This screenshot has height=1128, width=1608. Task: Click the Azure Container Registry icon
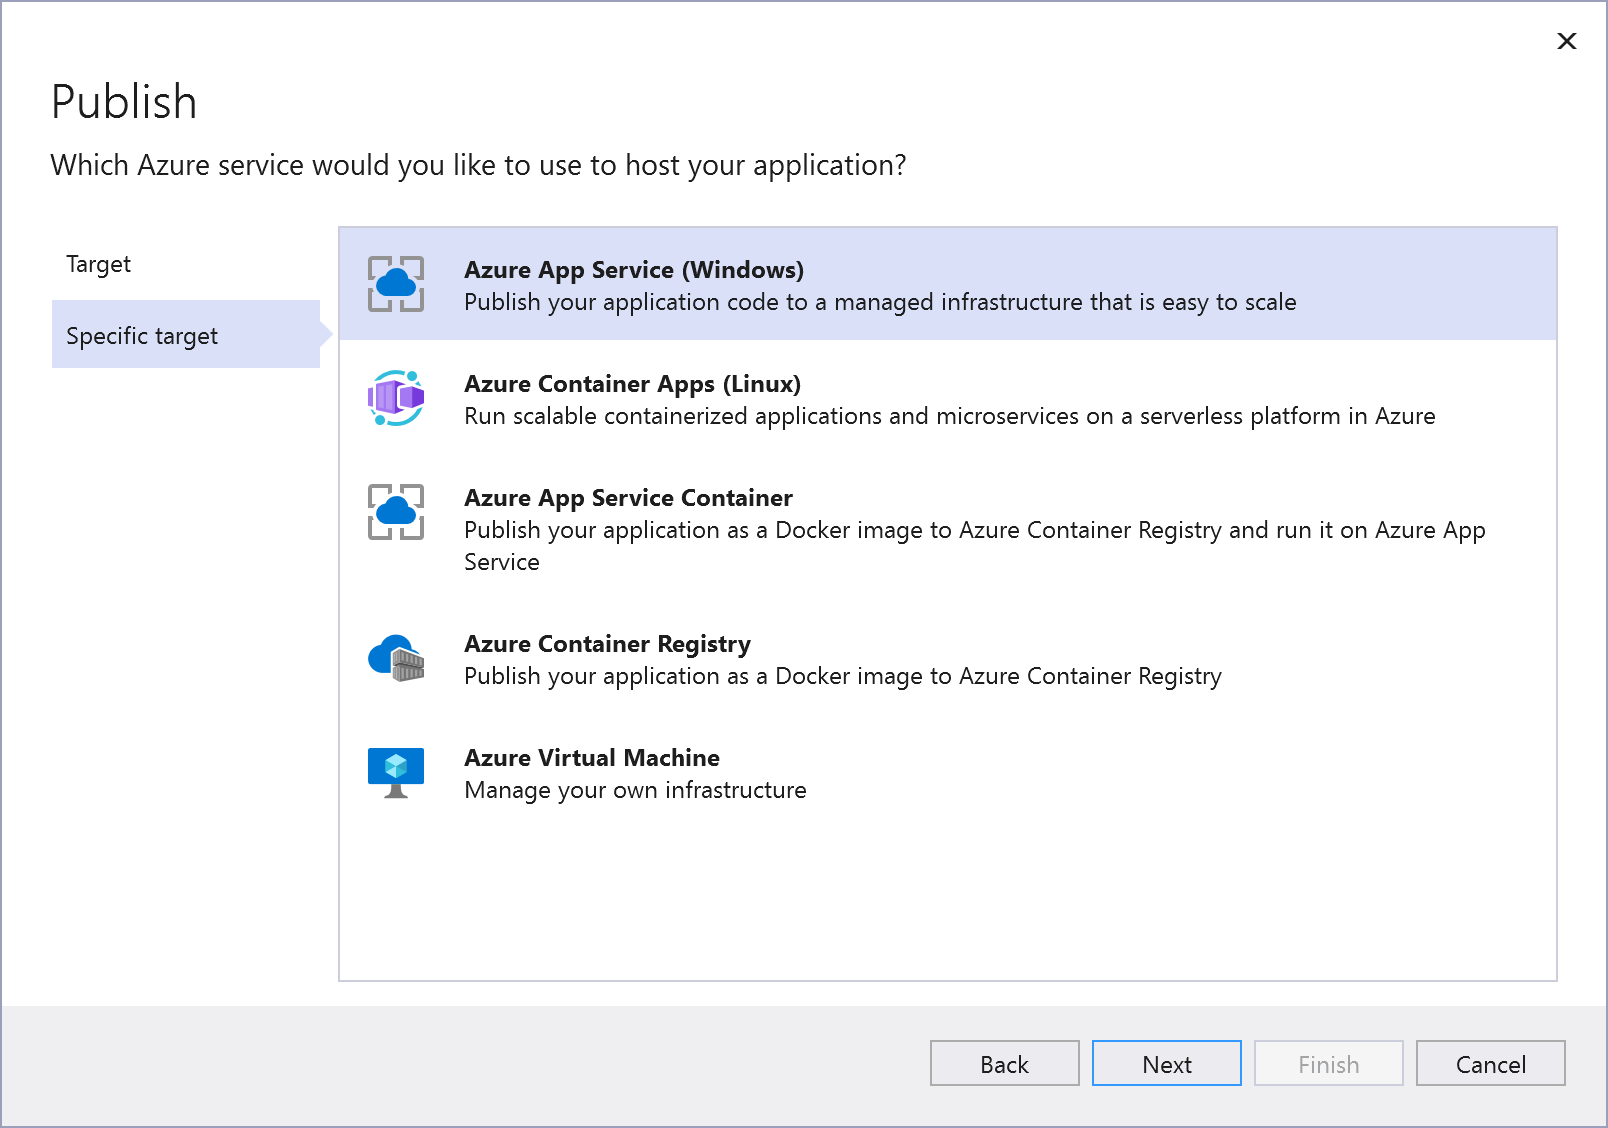pyautogui.click(x=396, y=658)
